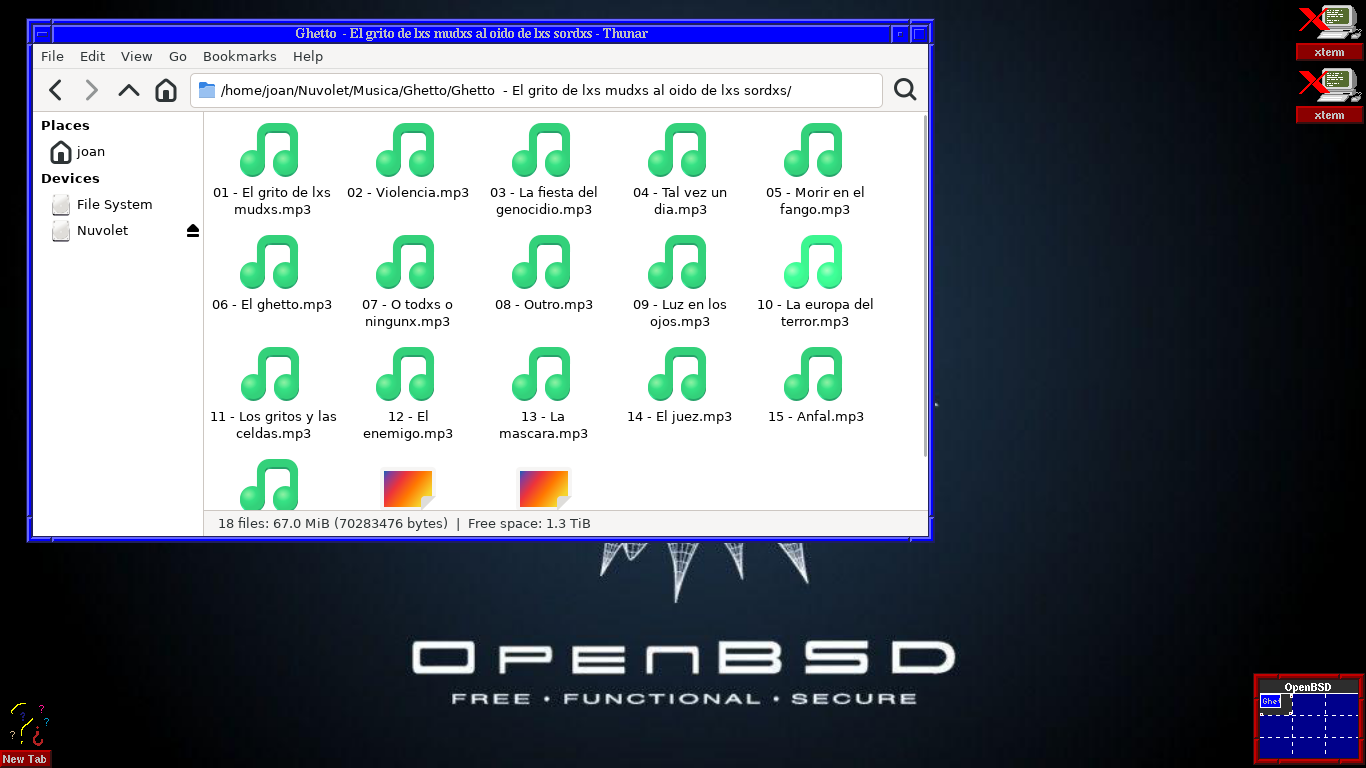The height and width of the screenshot is (768, 1366).
Task: Select 10 - La europa del terror.mp3 icon
Action: pos(814,262)
